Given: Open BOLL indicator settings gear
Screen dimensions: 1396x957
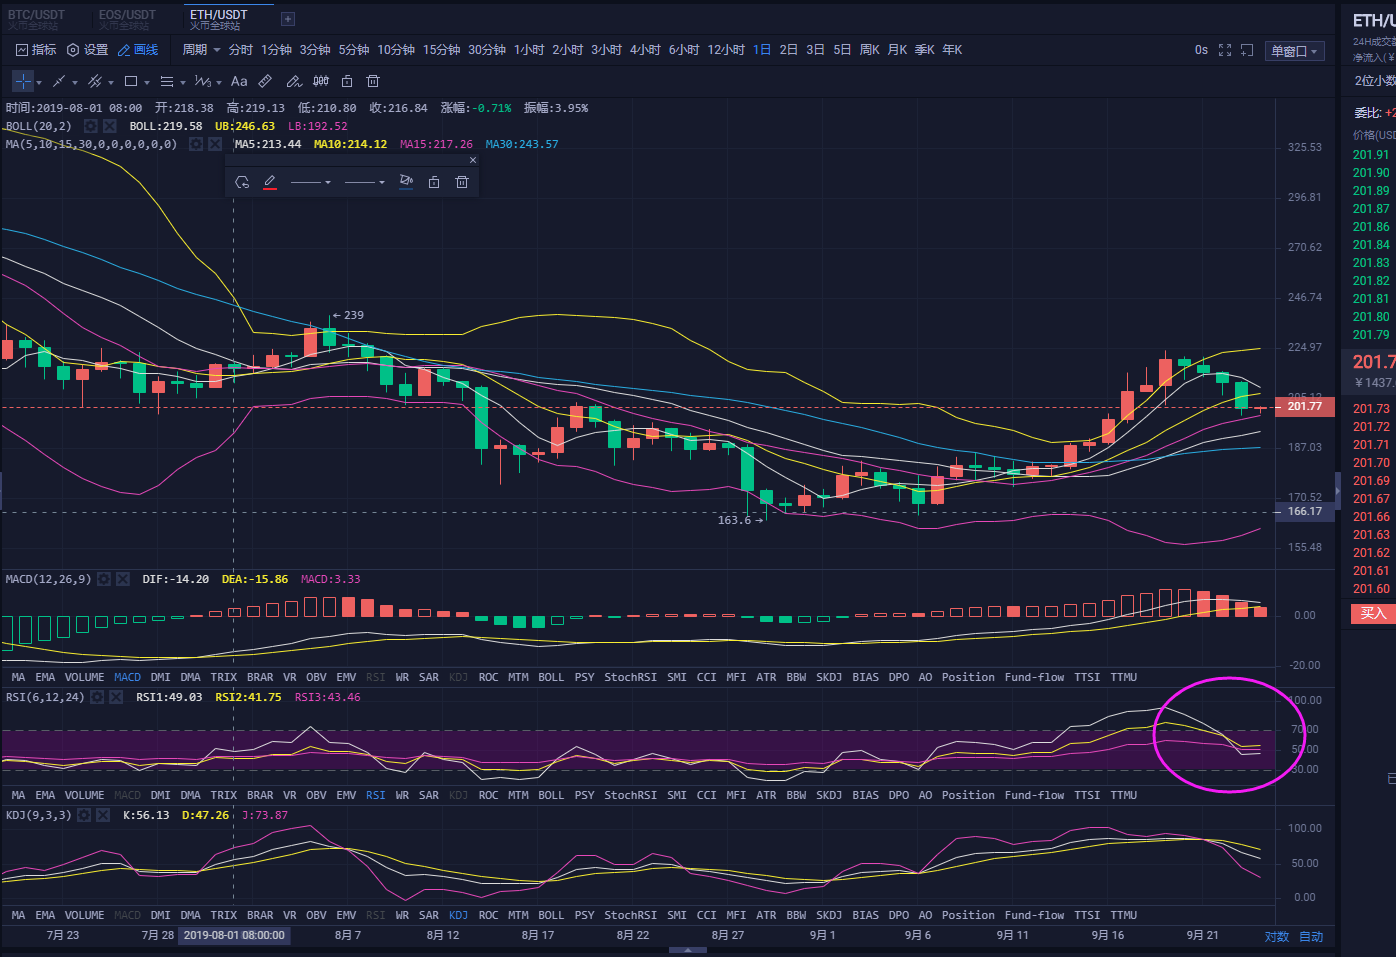Looking at the screenshot, I should tap(91, 126).
